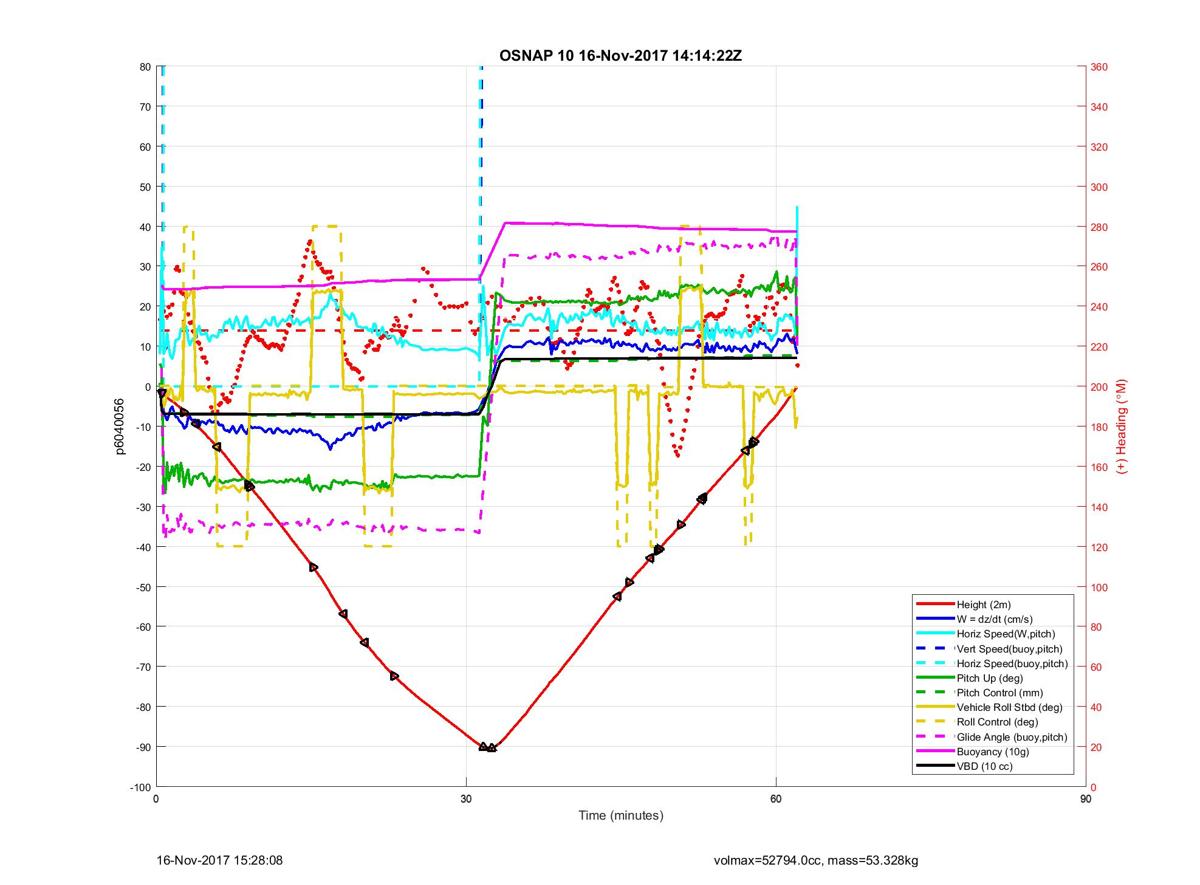The image size is (1200, 885).
Task: Click the "Horiz Speed(W,pitch)" legend label
Action: click(1006, 634)
